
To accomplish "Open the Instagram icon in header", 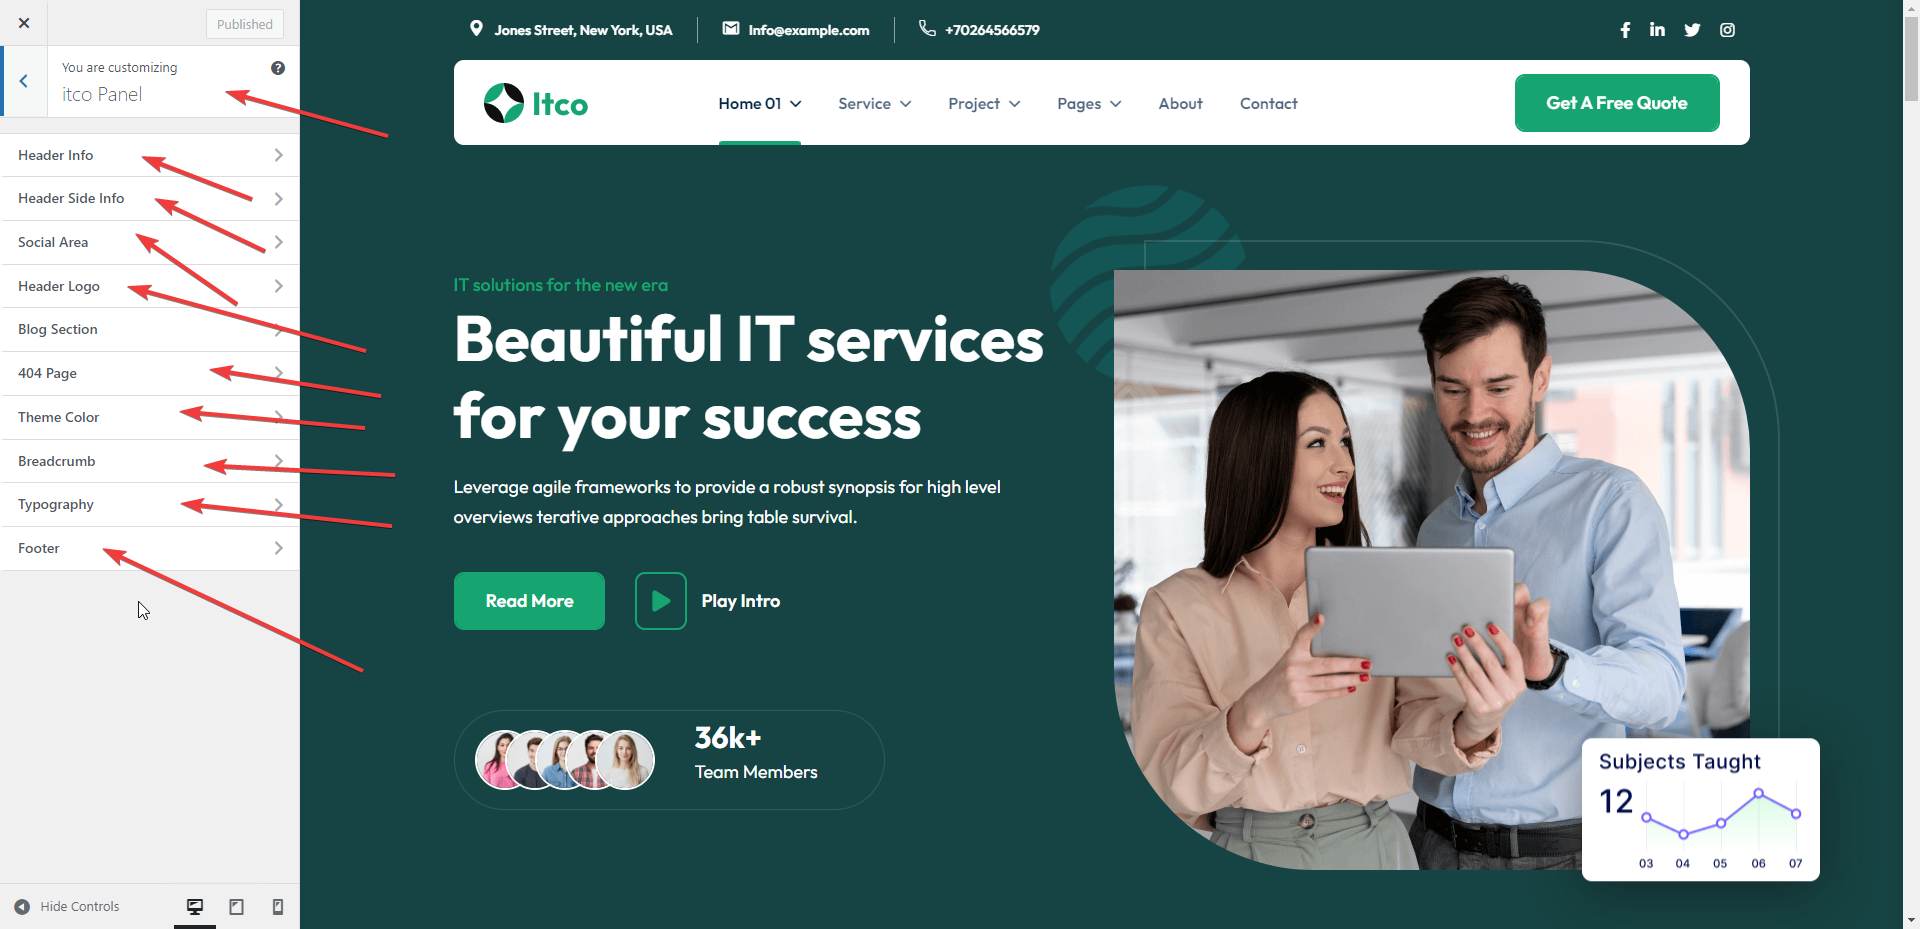I will click(x=1727, y=30).
